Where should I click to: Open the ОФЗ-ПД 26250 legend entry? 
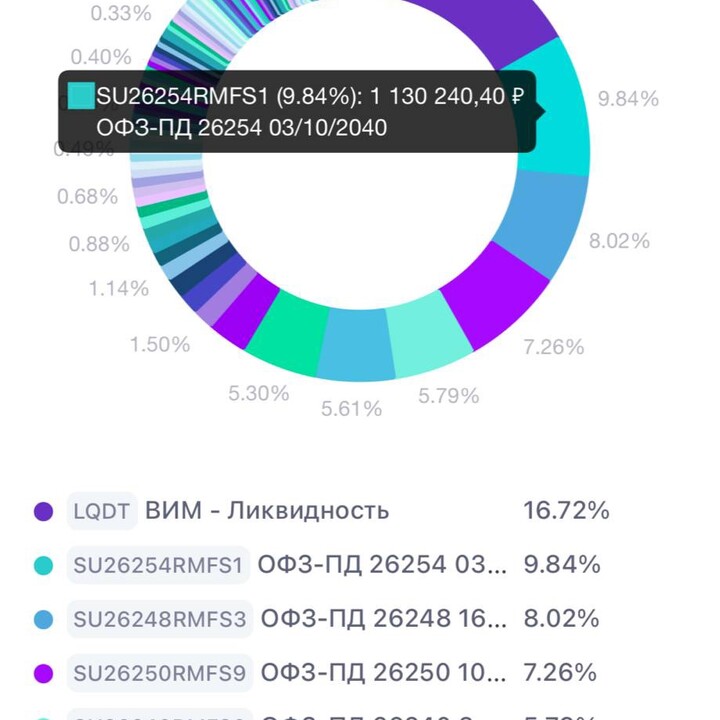(384, 673)
